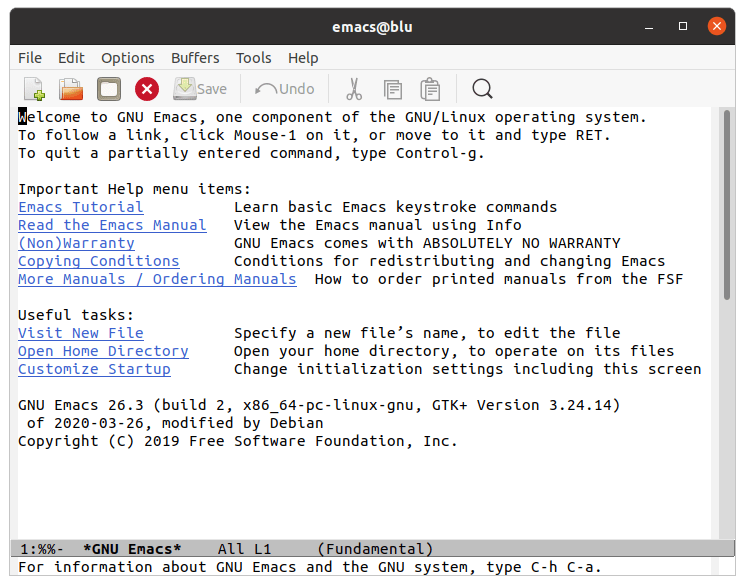745x585 pixels.
Task: Click the Undo toolbar button
Action: pos(285,89)
